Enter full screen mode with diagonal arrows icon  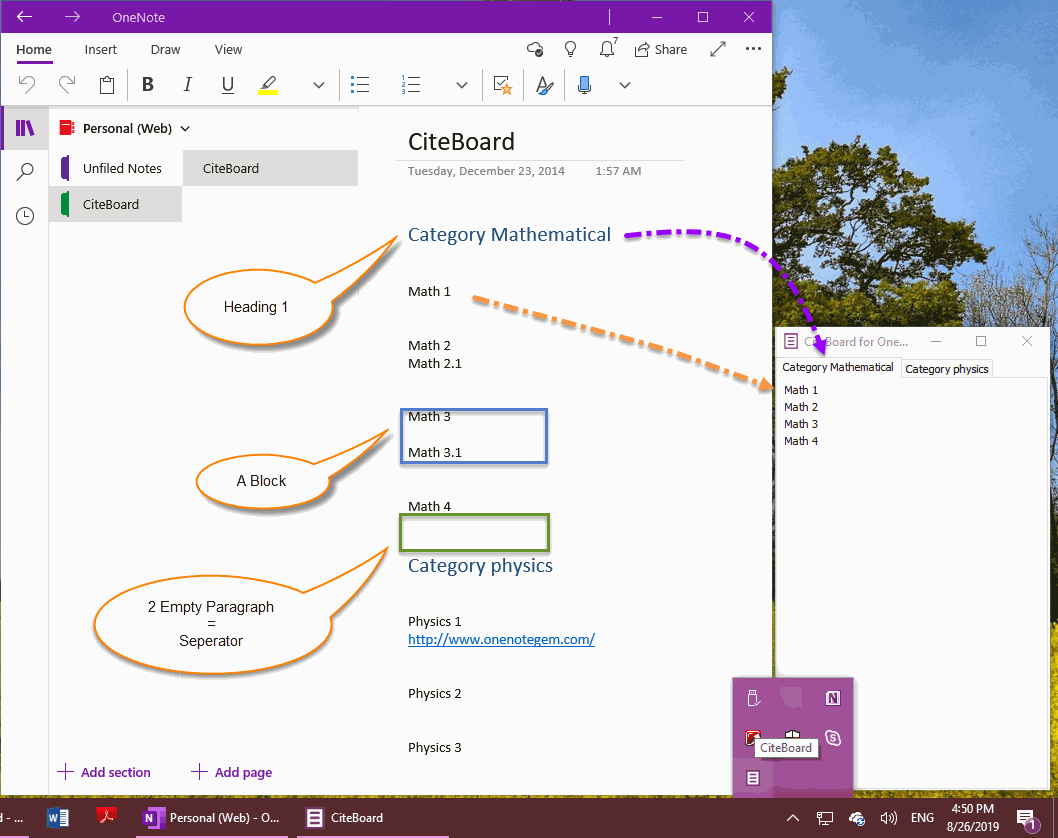718,49
